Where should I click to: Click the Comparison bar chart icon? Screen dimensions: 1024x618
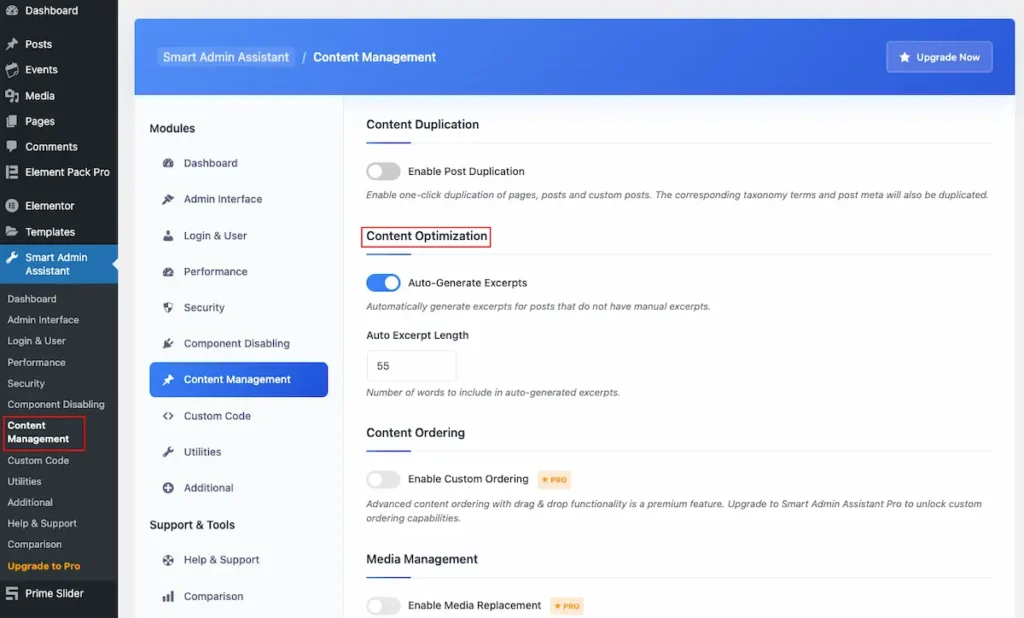coord(168,596)
